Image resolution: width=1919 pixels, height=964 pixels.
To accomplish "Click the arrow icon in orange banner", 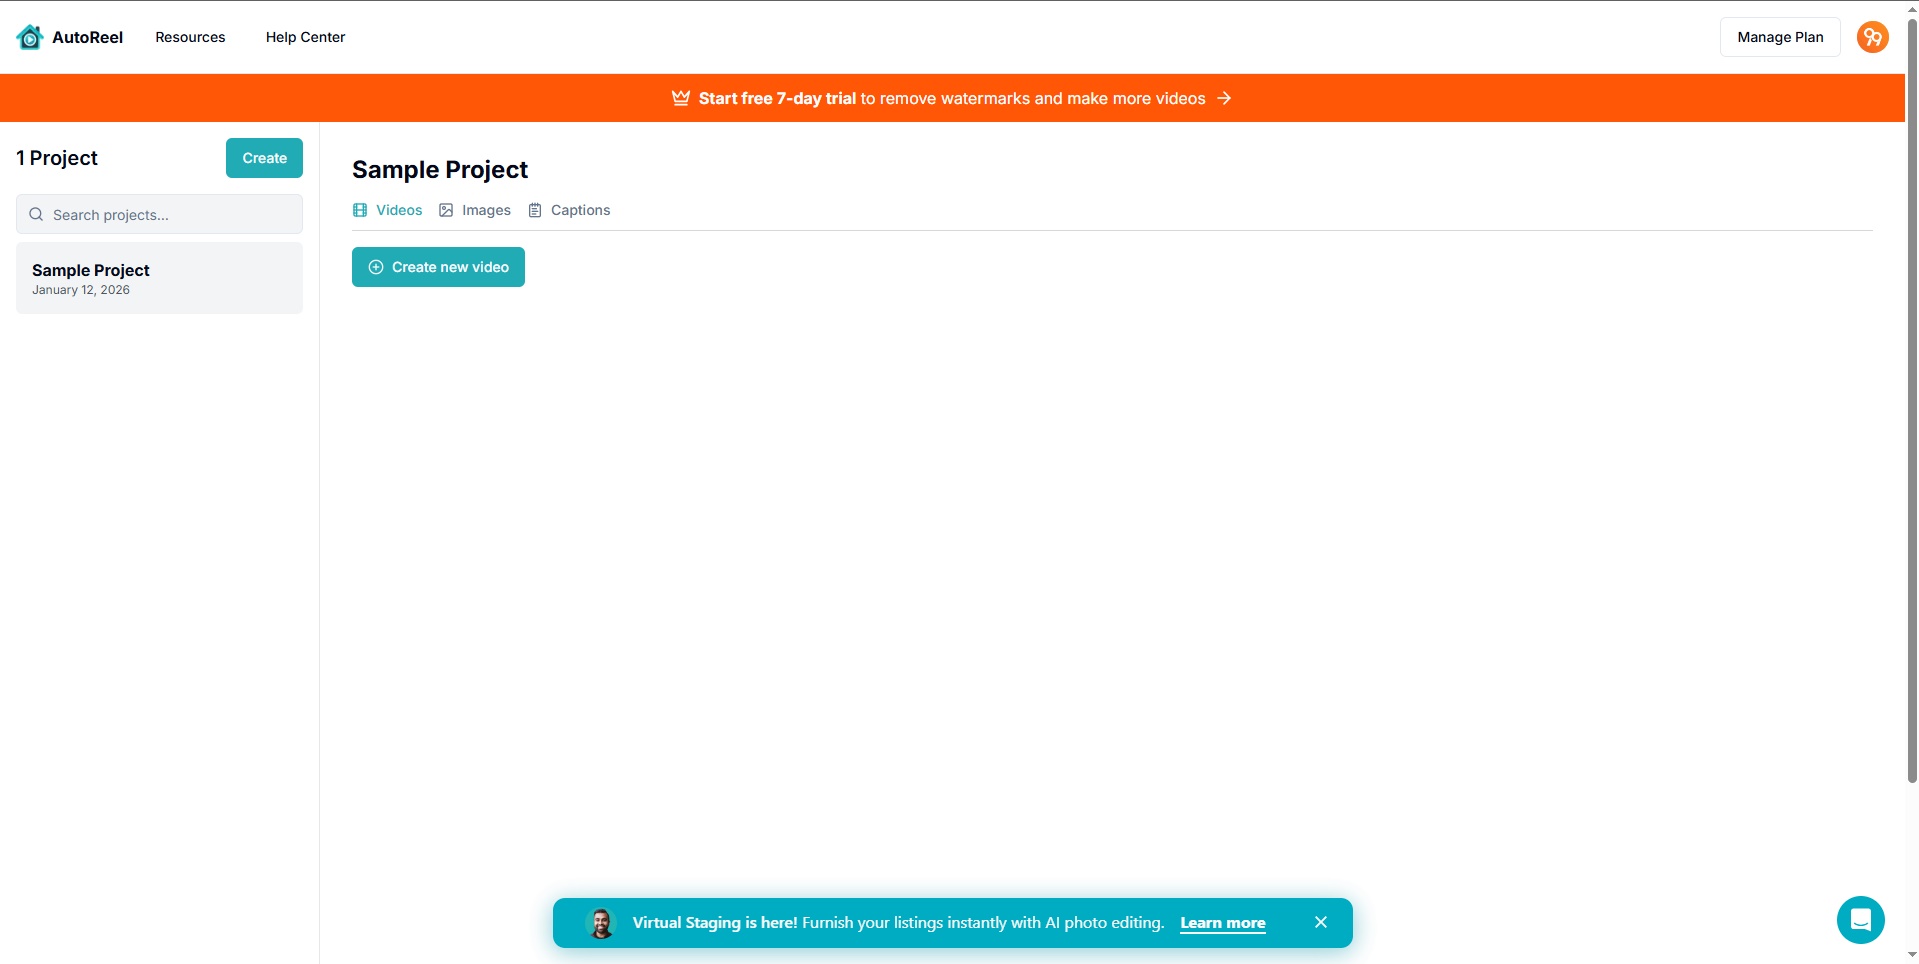I will pos(1224,98).
